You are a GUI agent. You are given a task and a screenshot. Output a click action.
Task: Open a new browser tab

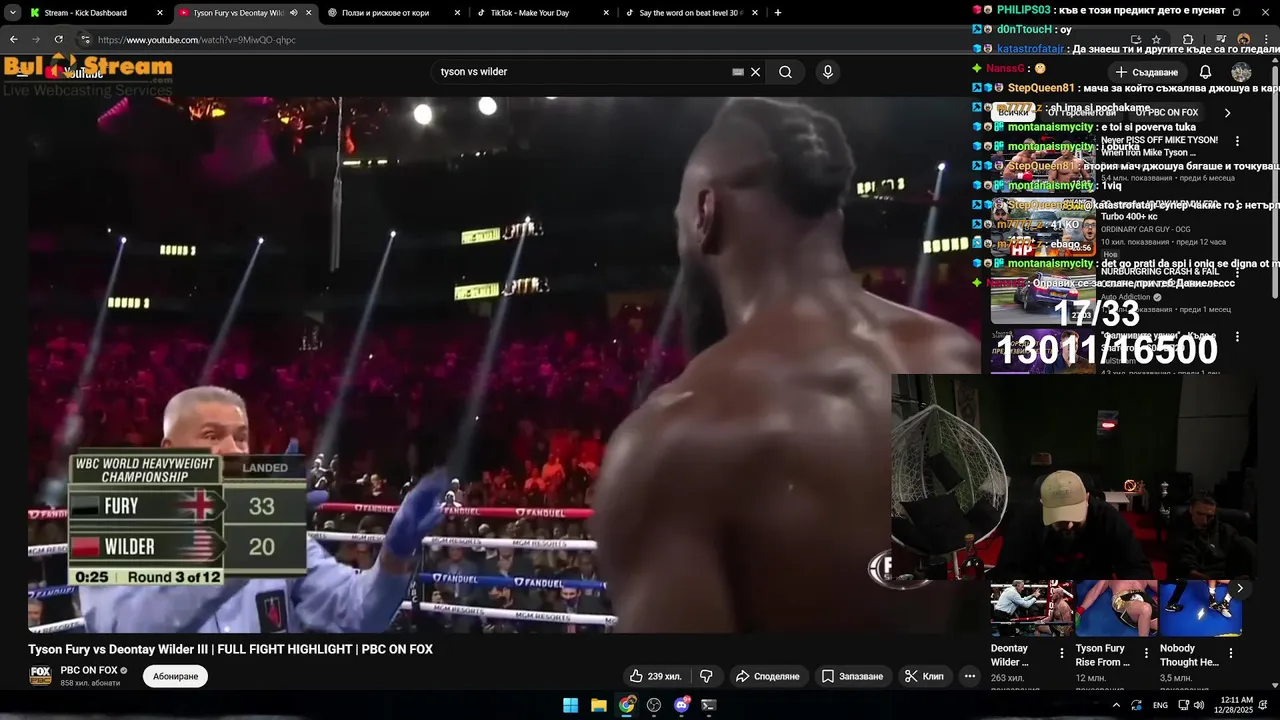778,13
